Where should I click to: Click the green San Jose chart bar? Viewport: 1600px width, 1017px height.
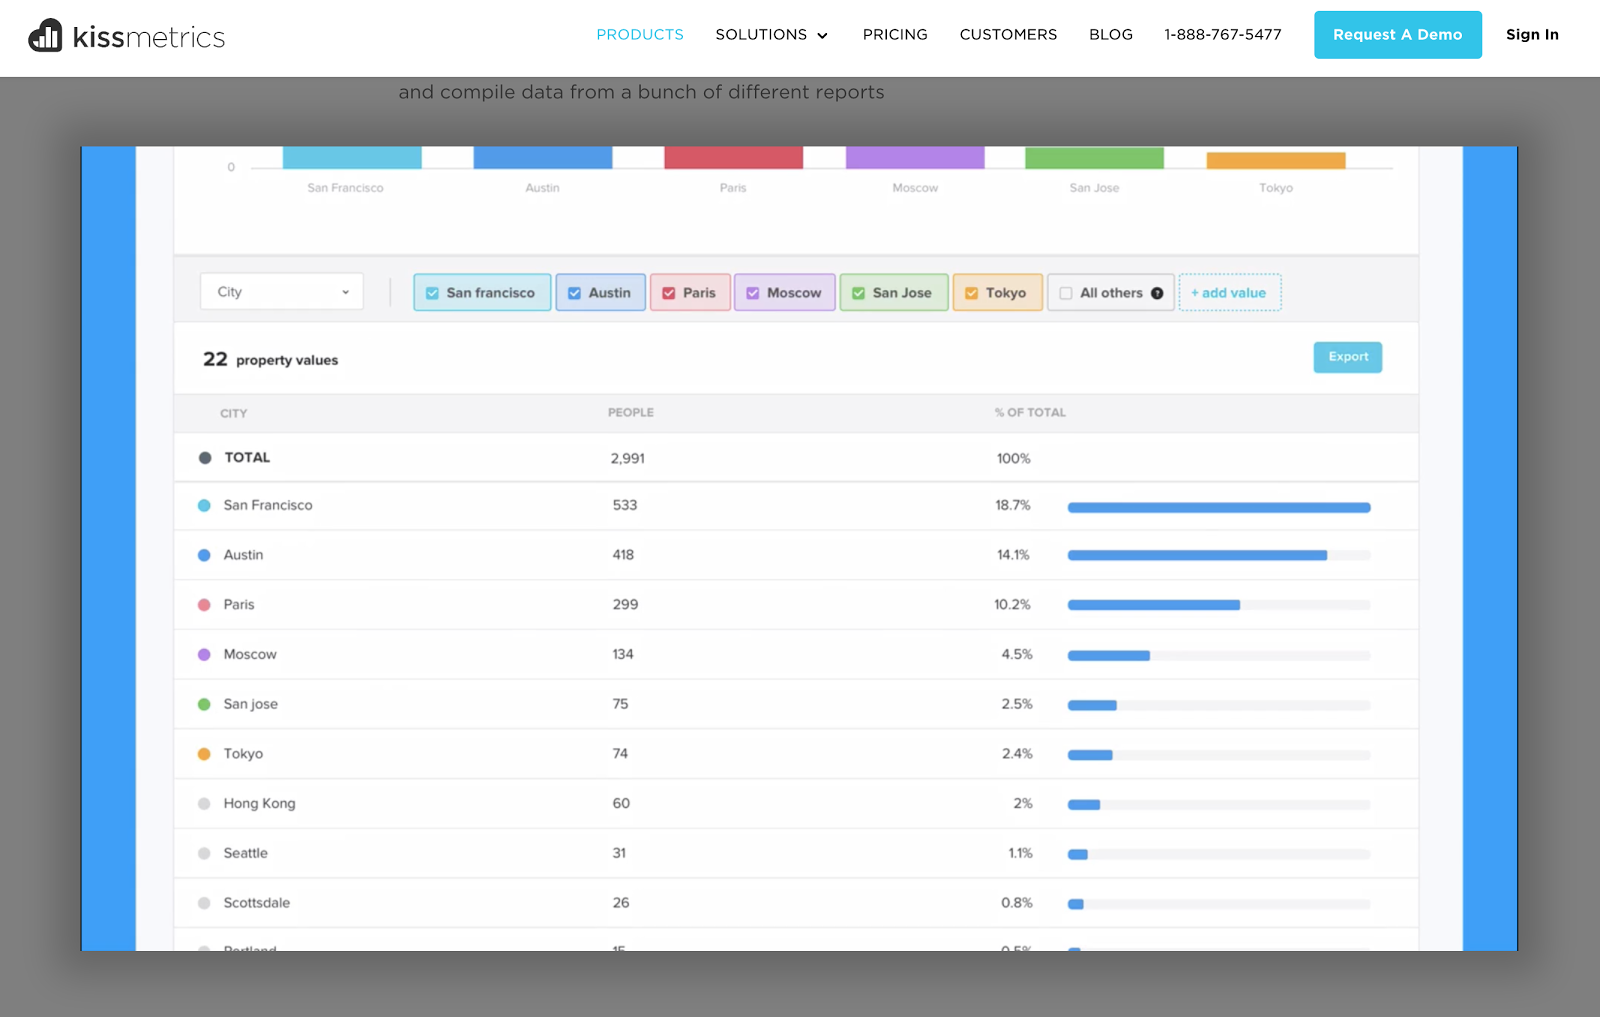pyautogui.click(x=1094, y=158)
